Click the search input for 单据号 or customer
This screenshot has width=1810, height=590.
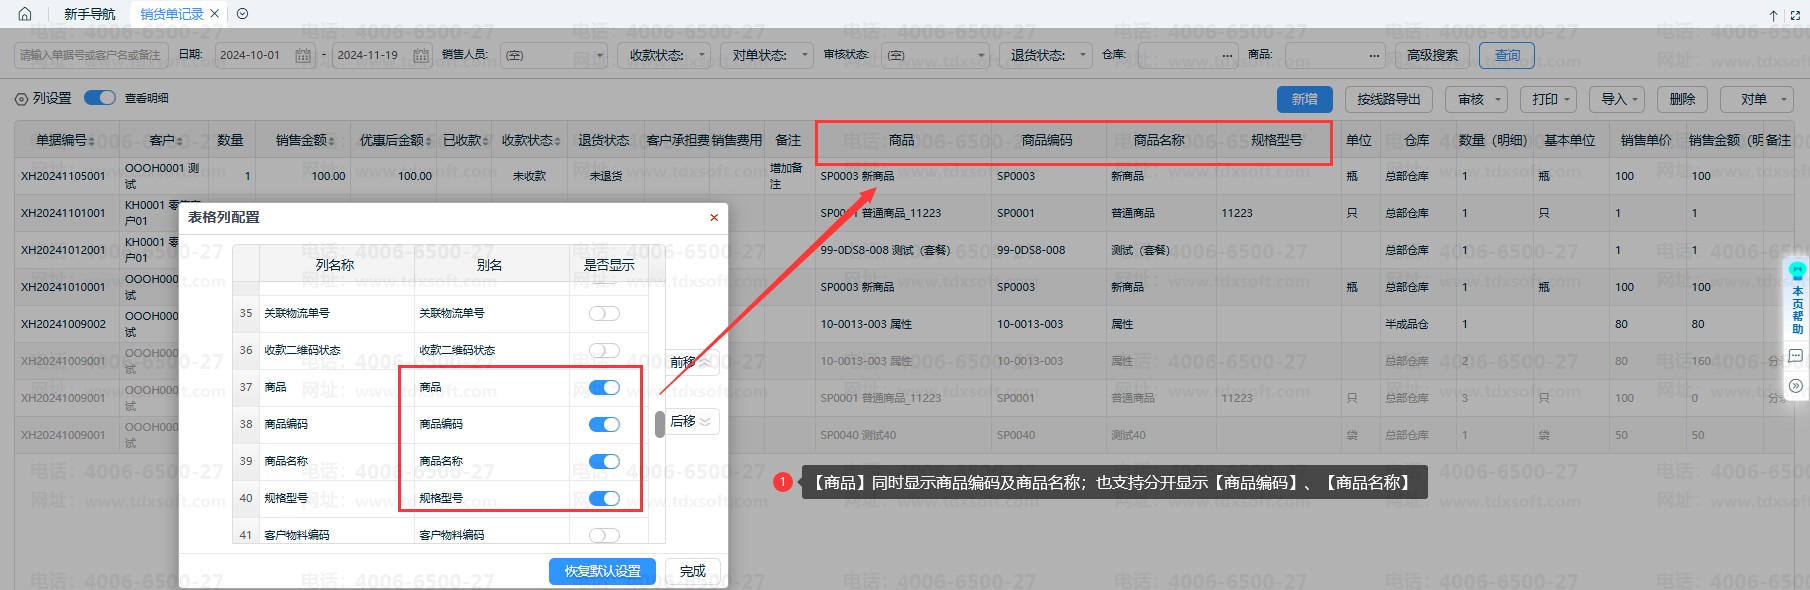click(90, 56)
